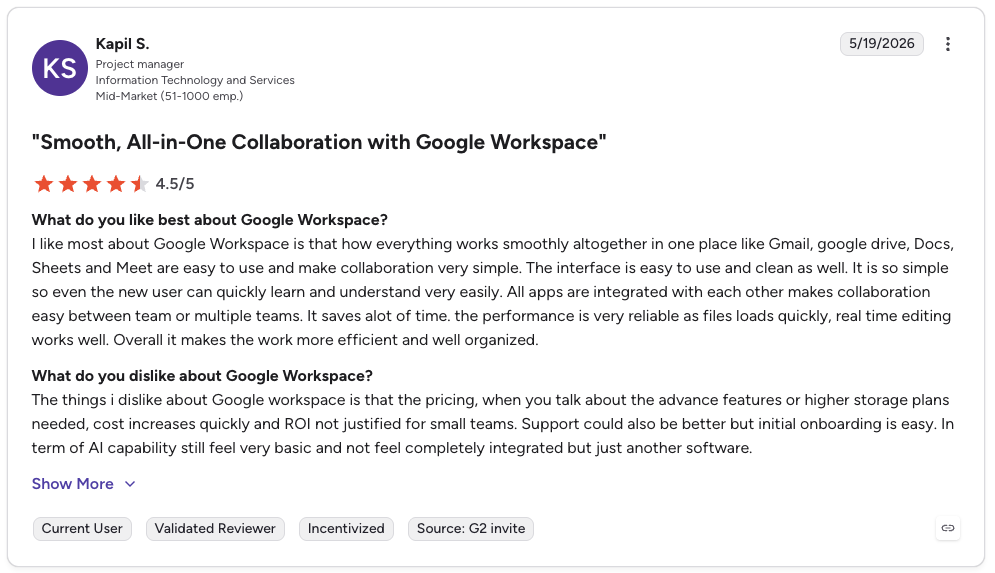
Task: Copy review link with chain icon
Action: 947,528
